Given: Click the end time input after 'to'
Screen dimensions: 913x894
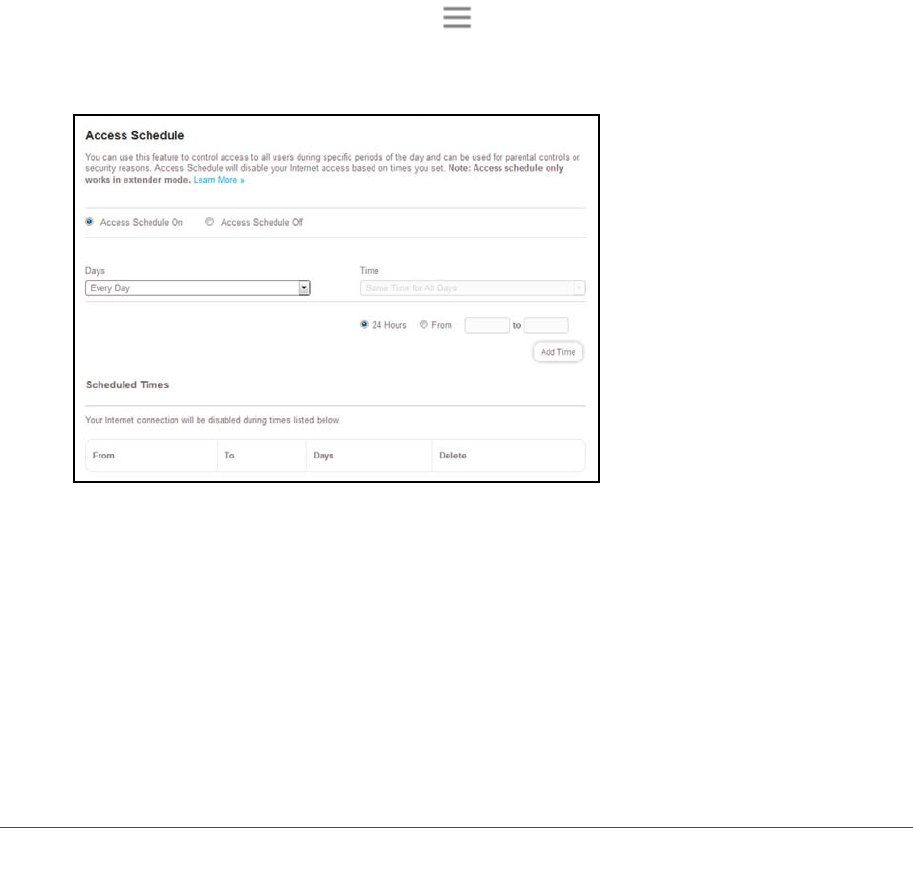Looking at the screenshot, I should click(546, 325).
